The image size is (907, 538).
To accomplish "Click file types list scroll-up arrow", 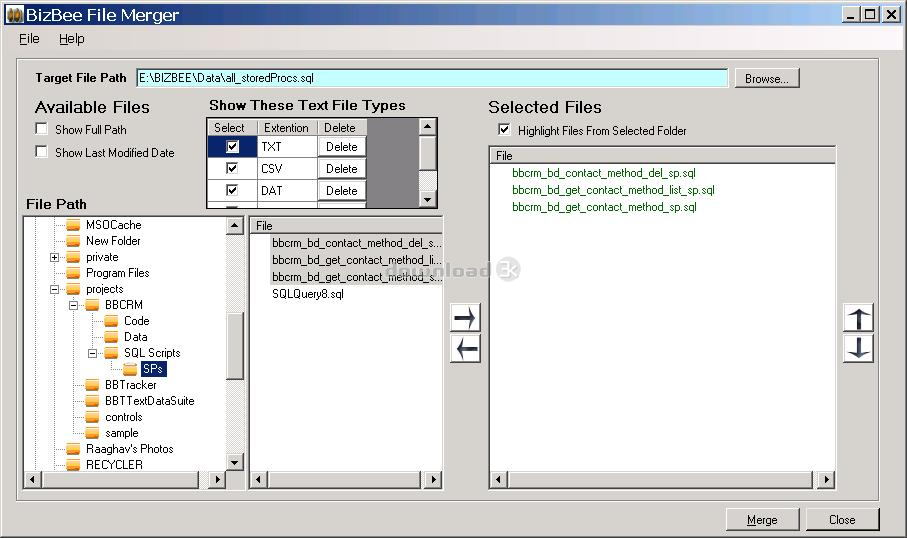I will 427,127.
